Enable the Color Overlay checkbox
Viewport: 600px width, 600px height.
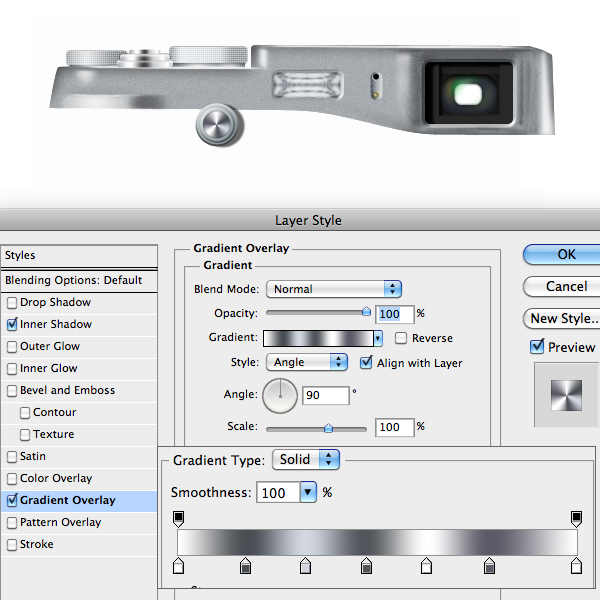12,479
